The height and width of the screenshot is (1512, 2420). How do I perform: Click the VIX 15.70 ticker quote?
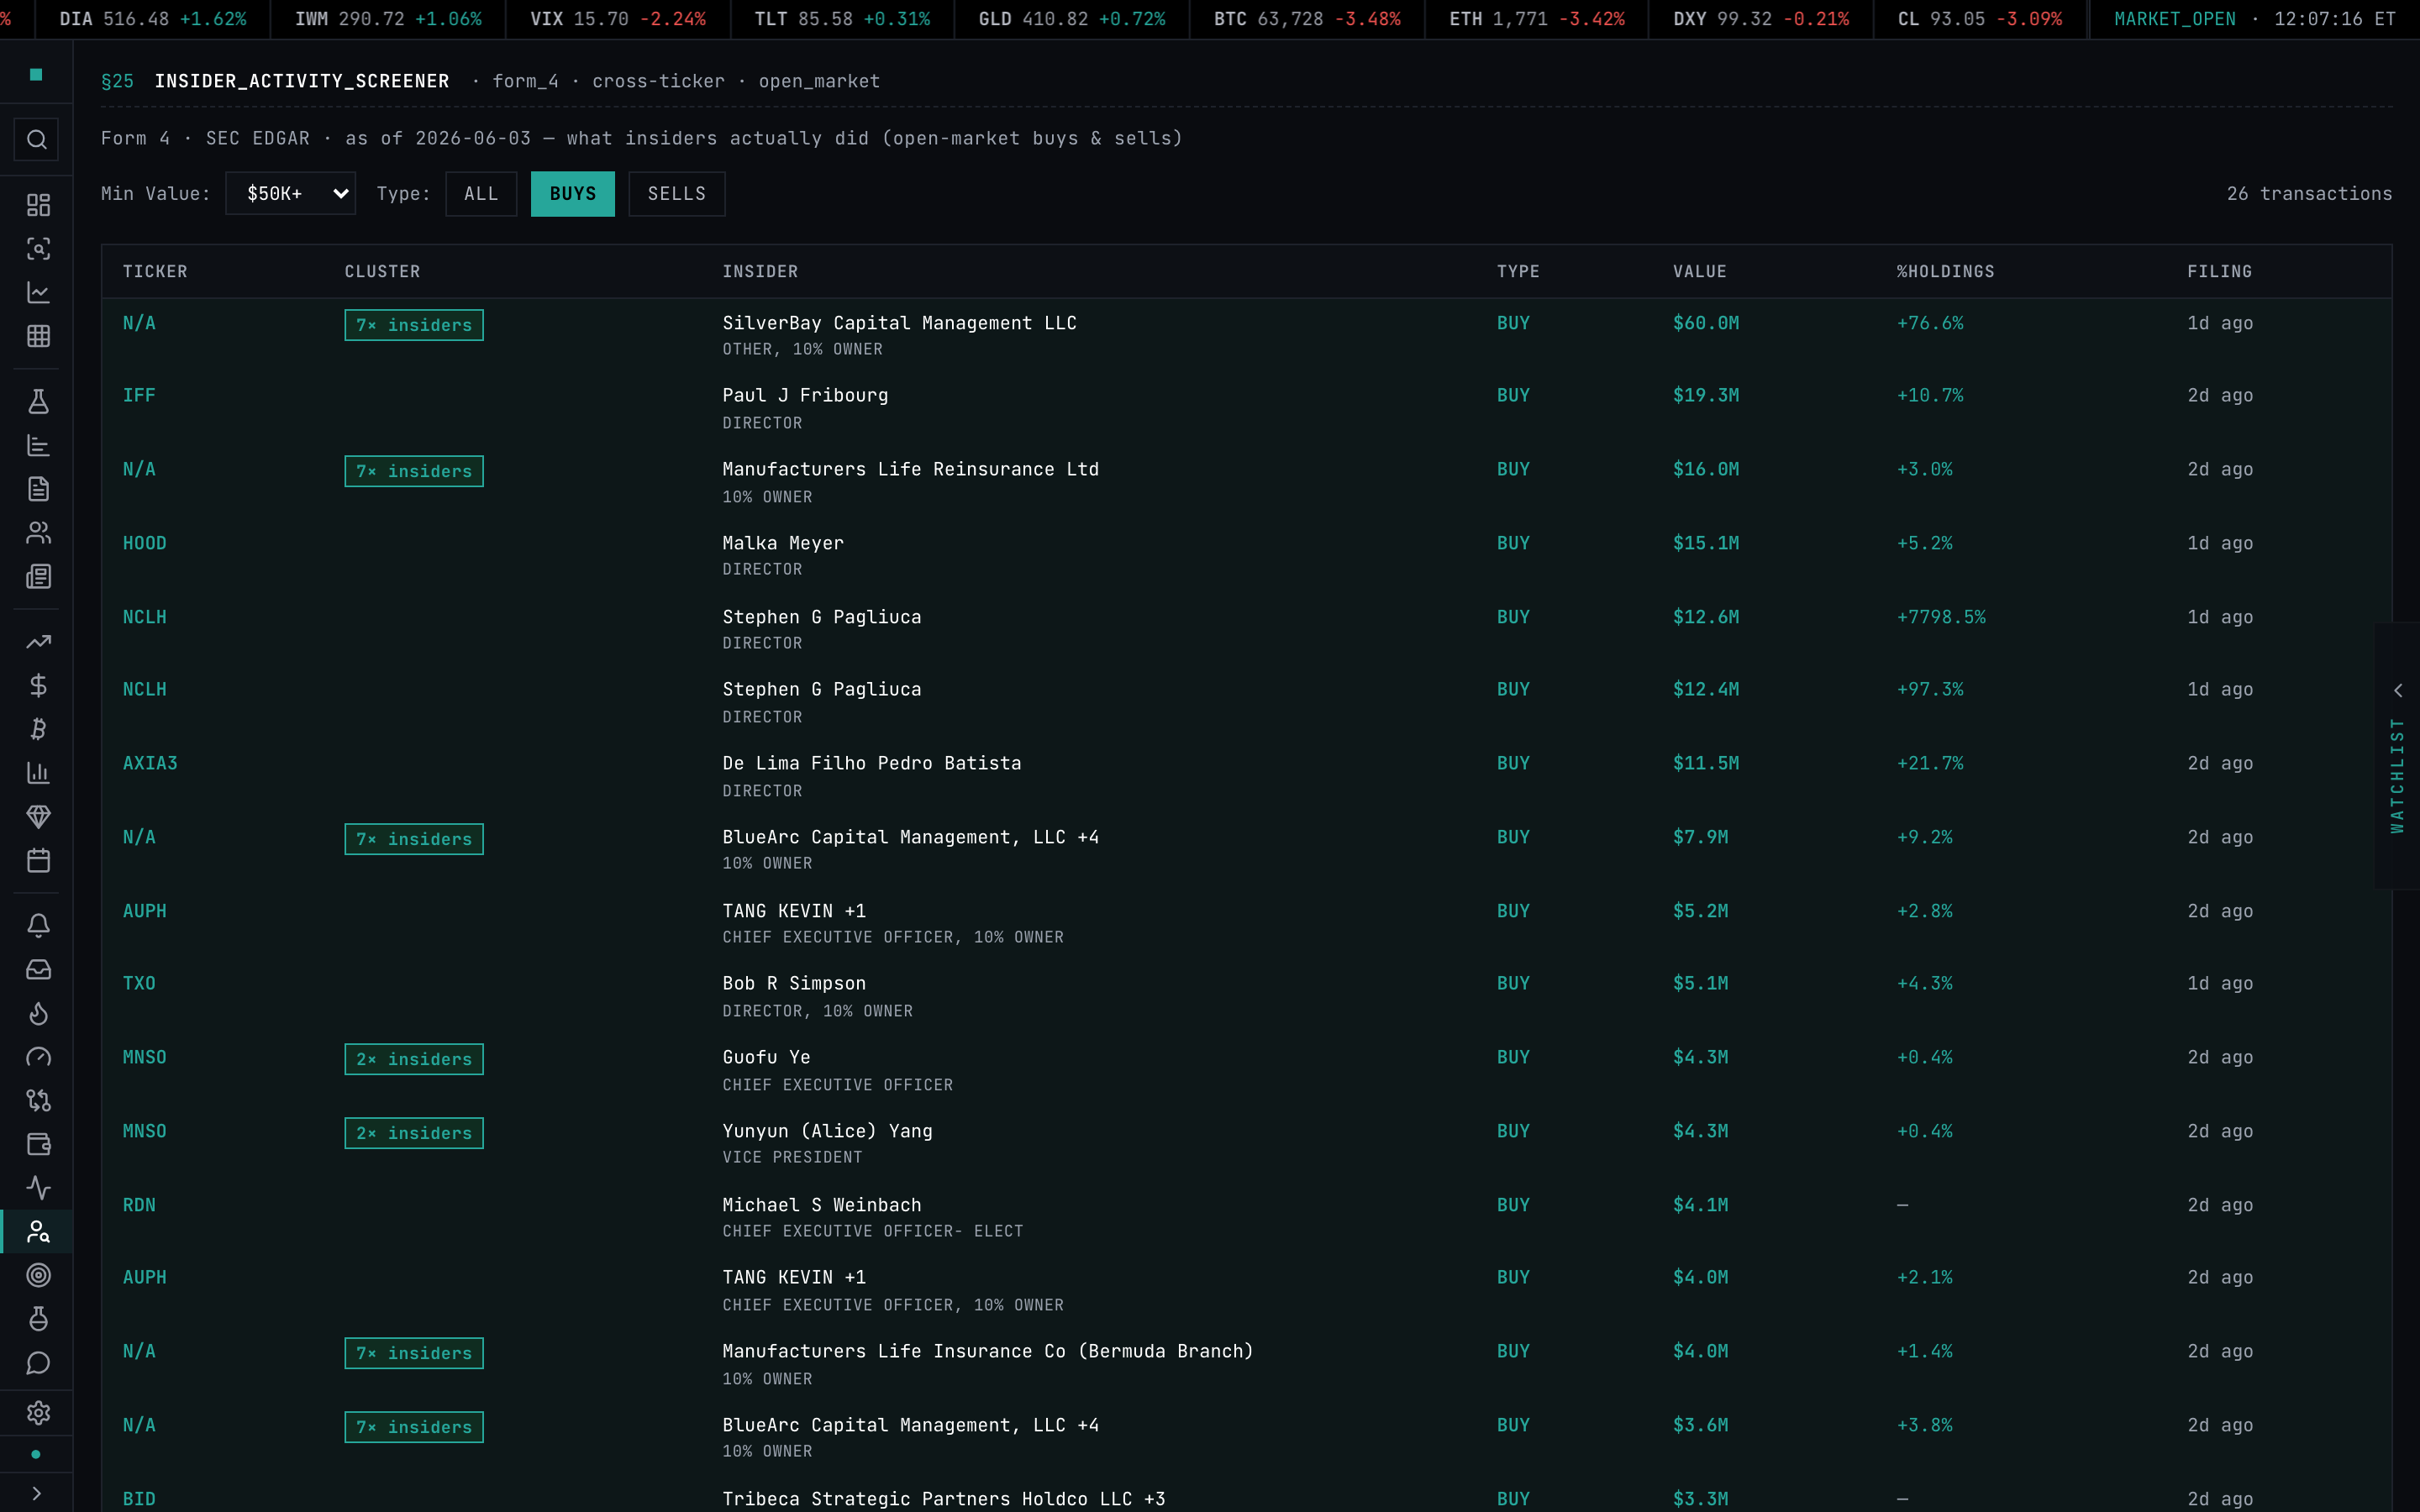(617, 19)
